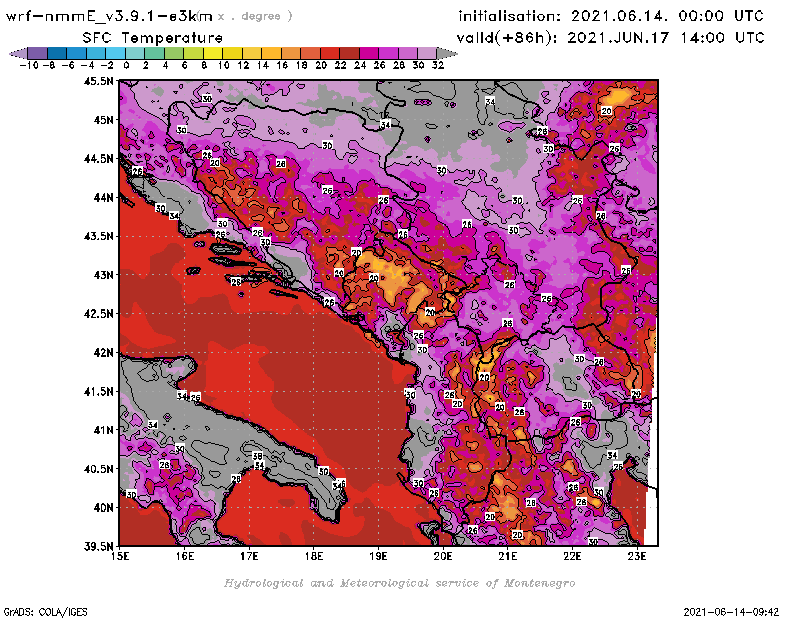Click the 19E longitude label
This screenshot has height=618, width=800.
tap(379, 556)
